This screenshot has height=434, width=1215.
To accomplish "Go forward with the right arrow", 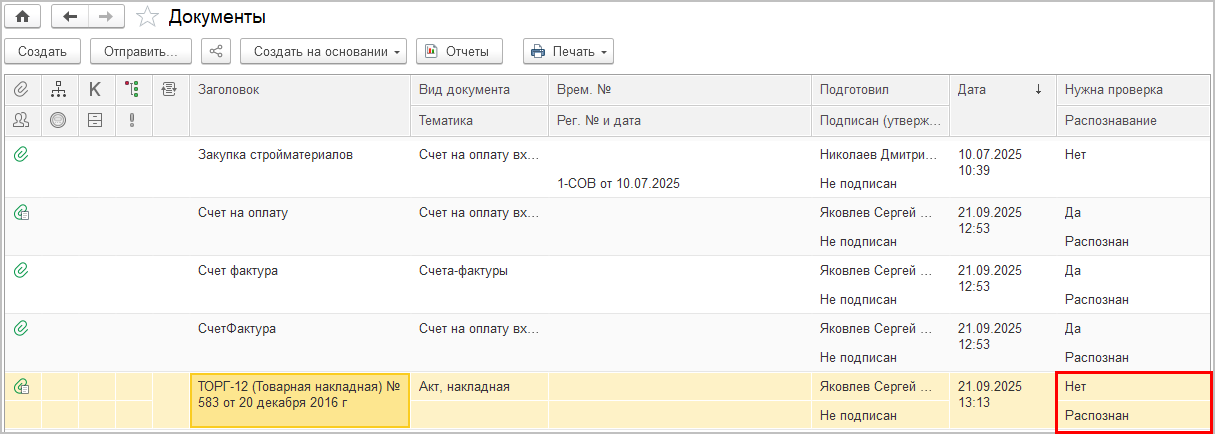I will point(106,17).
